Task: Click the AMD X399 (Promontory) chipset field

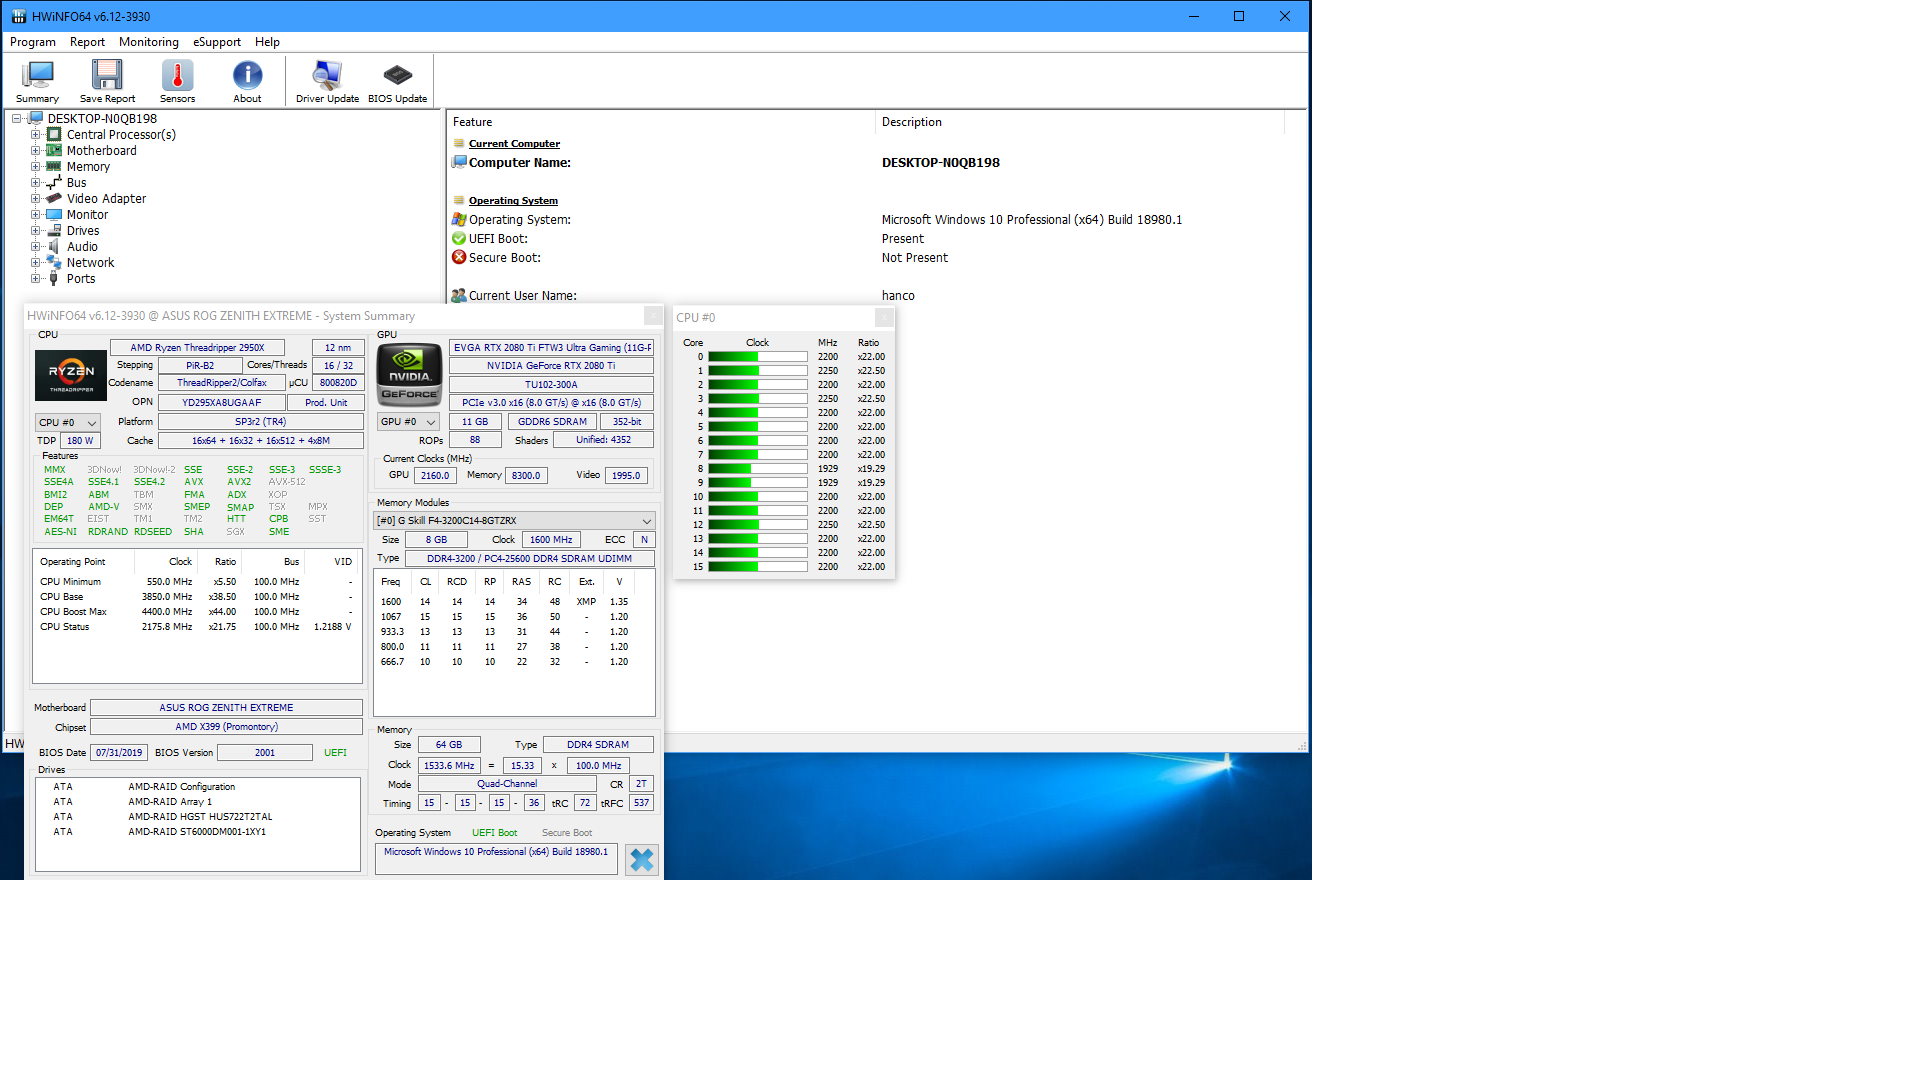Action: point(226,727)
